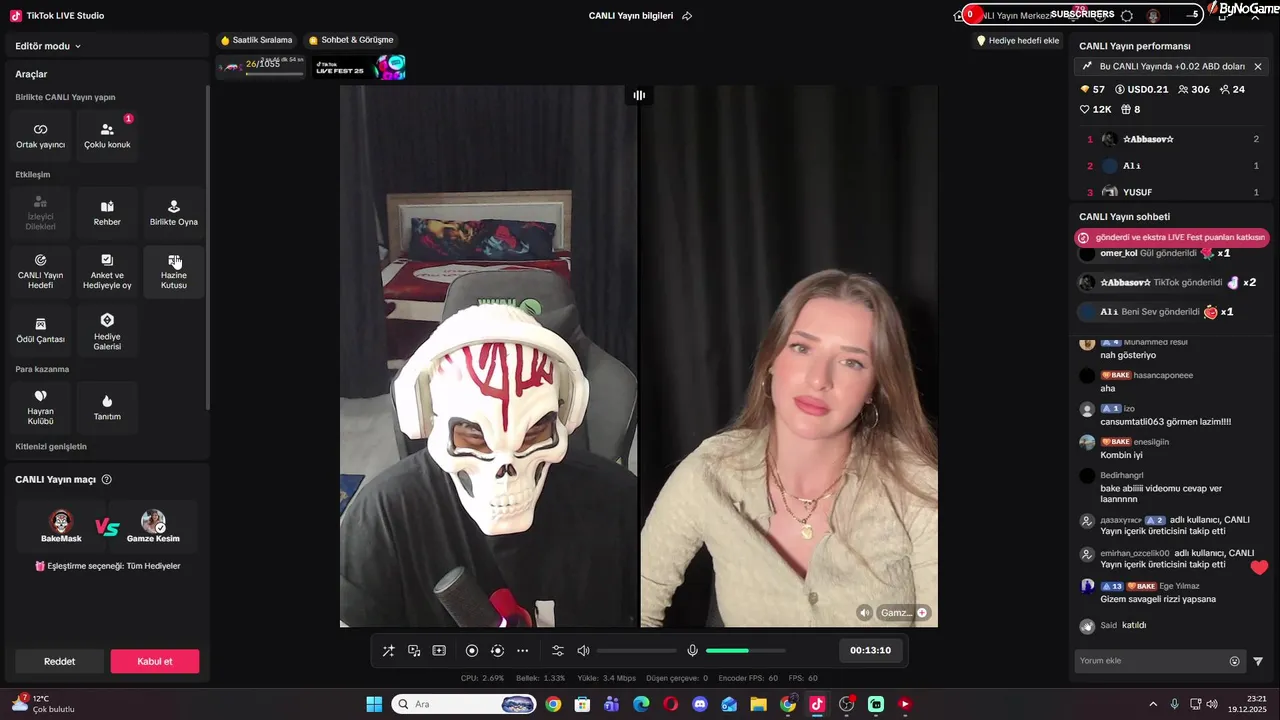Click the add-scene screen icon in control bar

point(439,651)
